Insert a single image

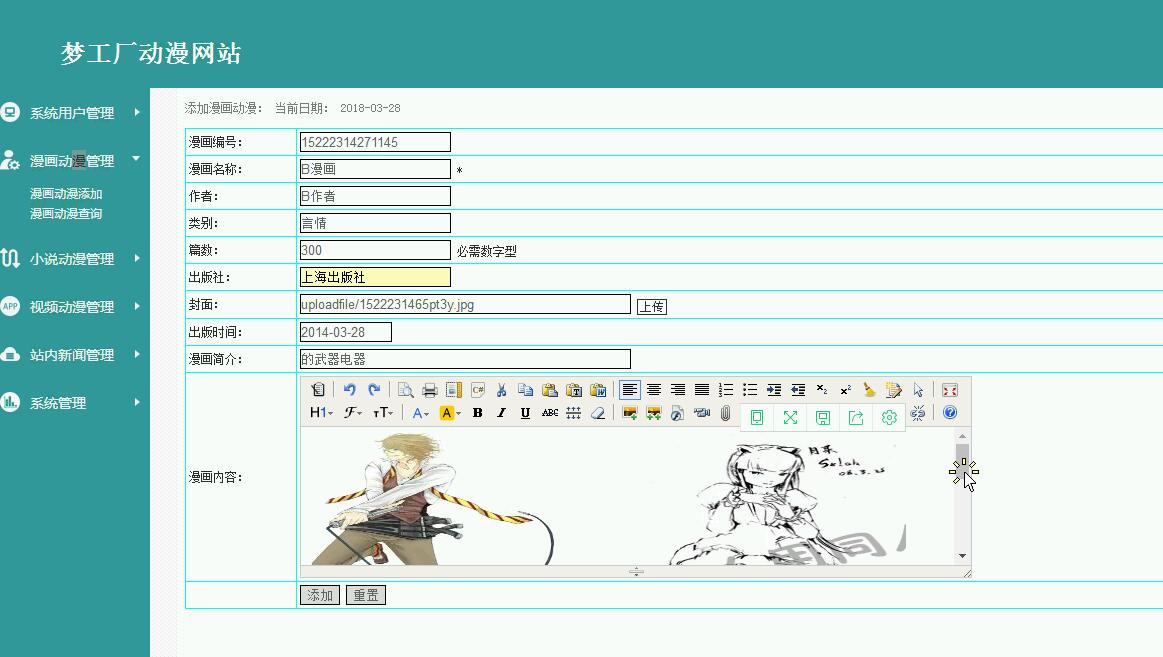tap(630, 413)
